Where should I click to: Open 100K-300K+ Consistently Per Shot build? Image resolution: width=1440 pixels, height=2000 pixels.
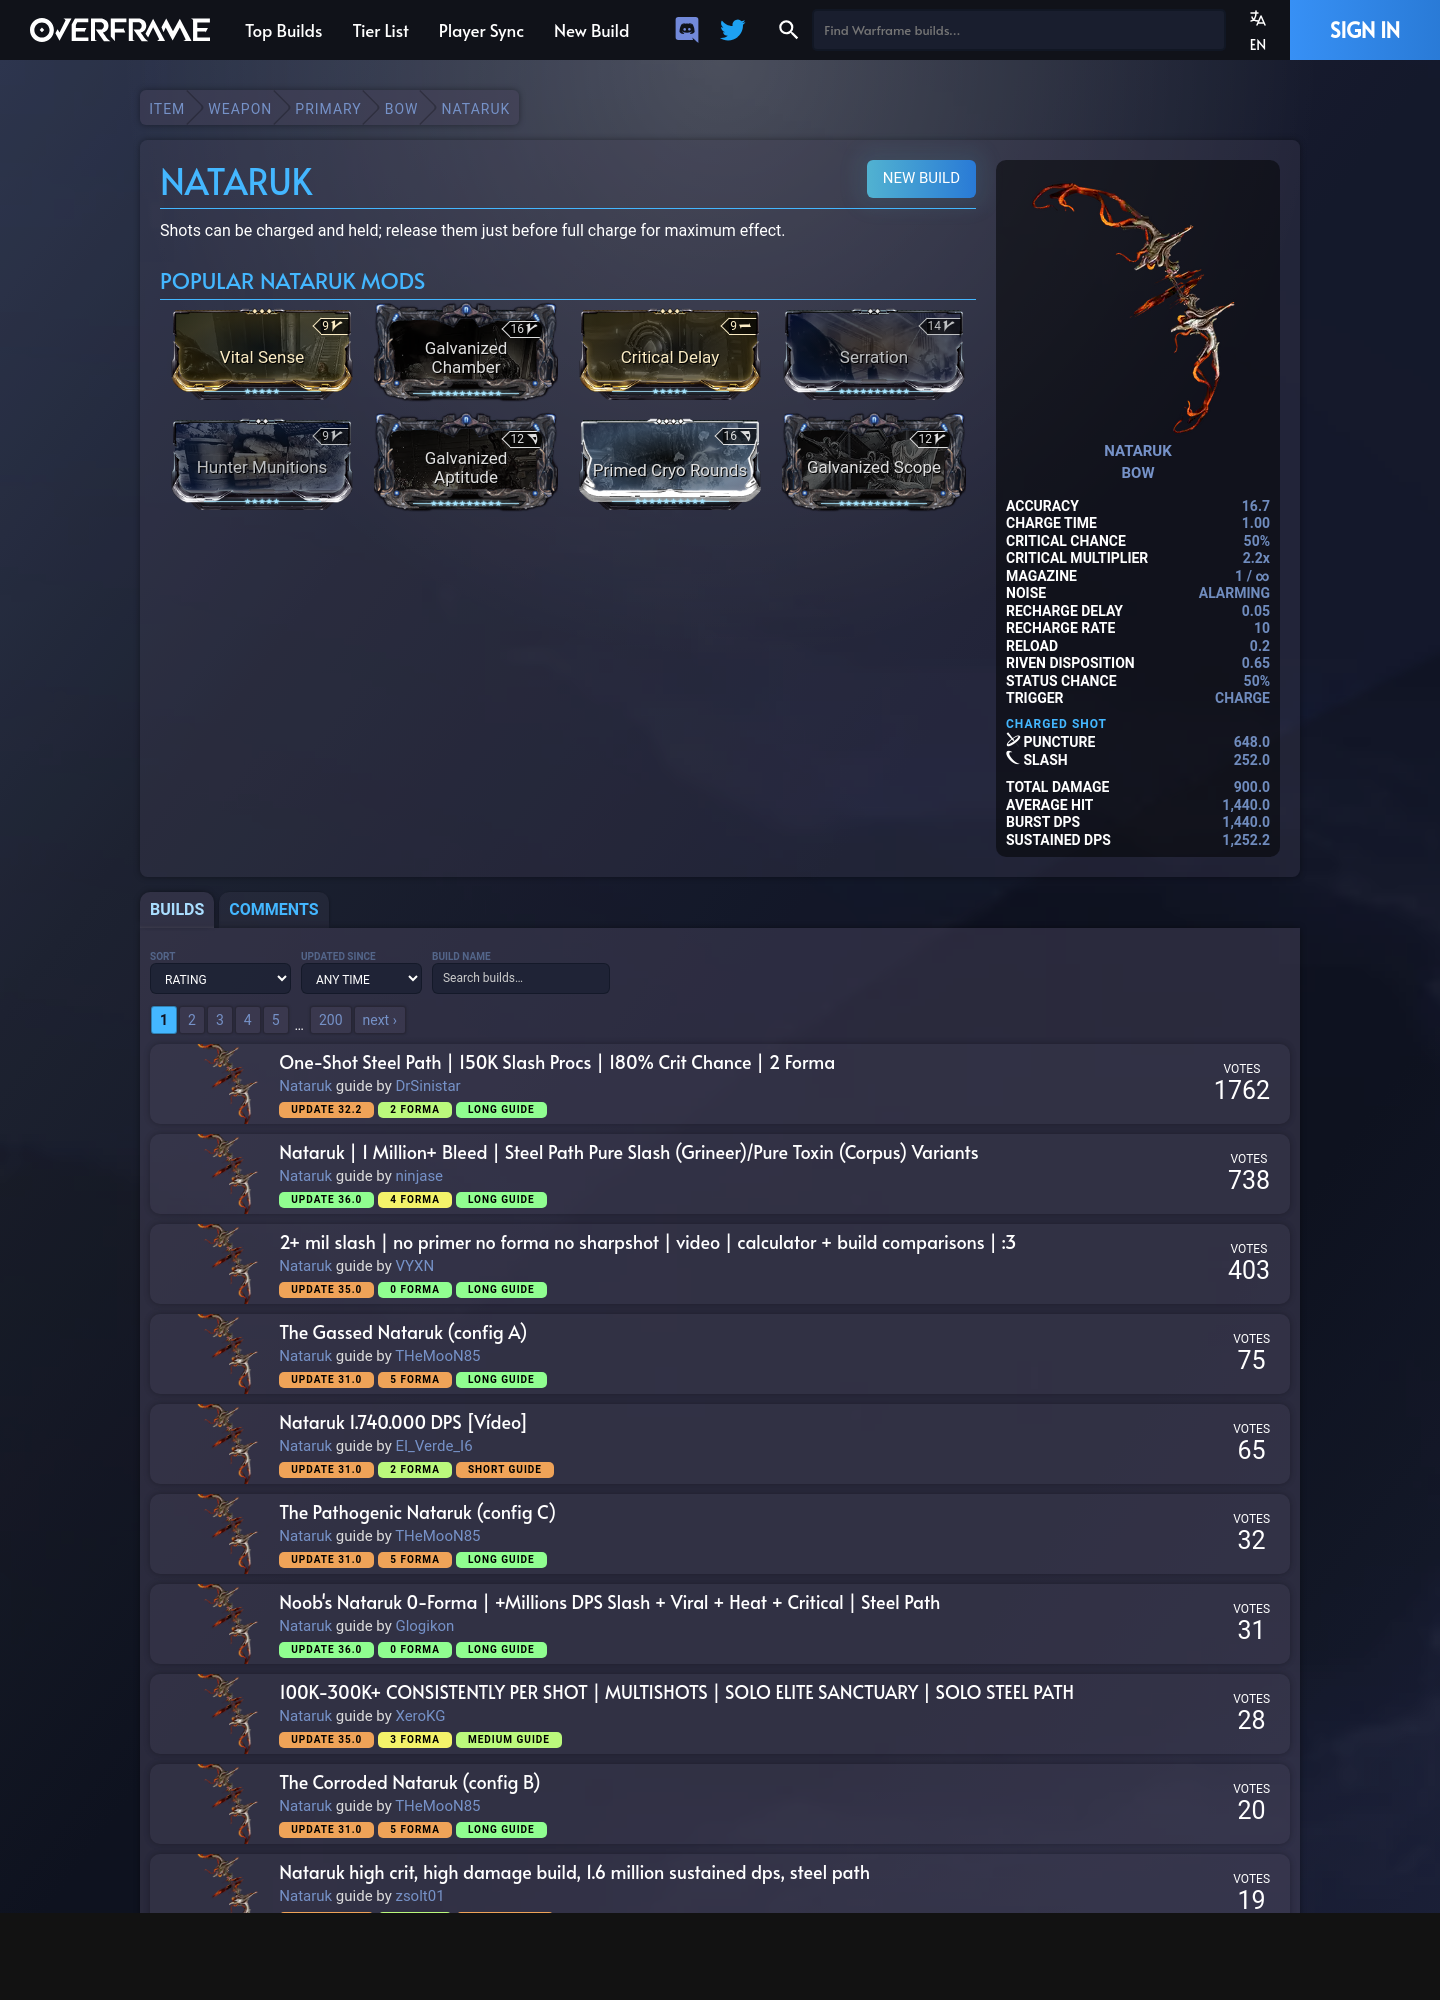(676, 1693)
